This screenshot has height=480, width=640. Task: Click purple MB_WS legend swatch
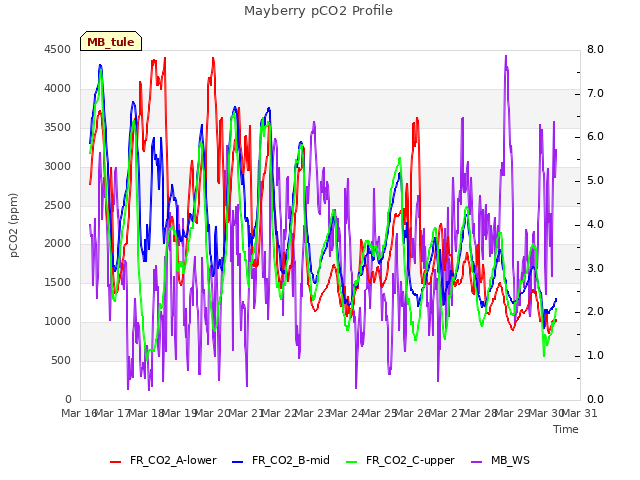click(476, 462)
